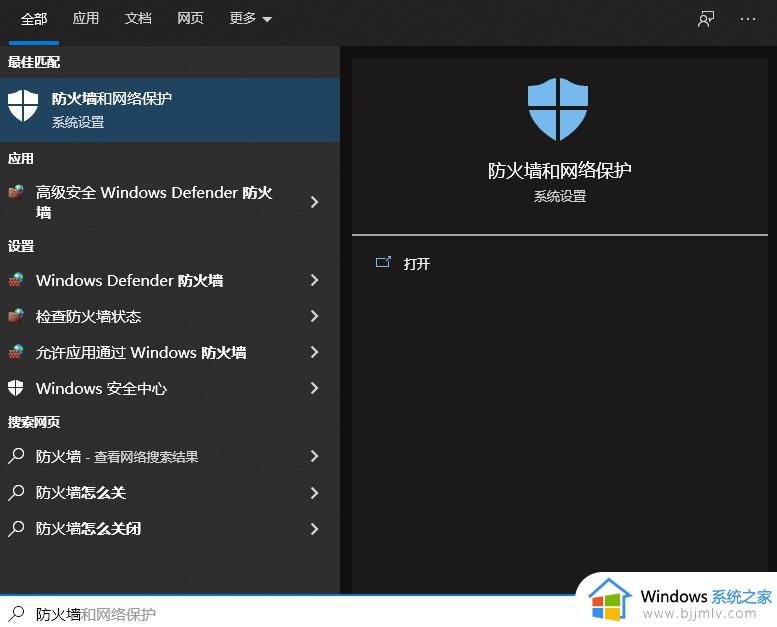Click the large blue shield preview icon
The image size is (777, 627).
click(x=558, y=109)
